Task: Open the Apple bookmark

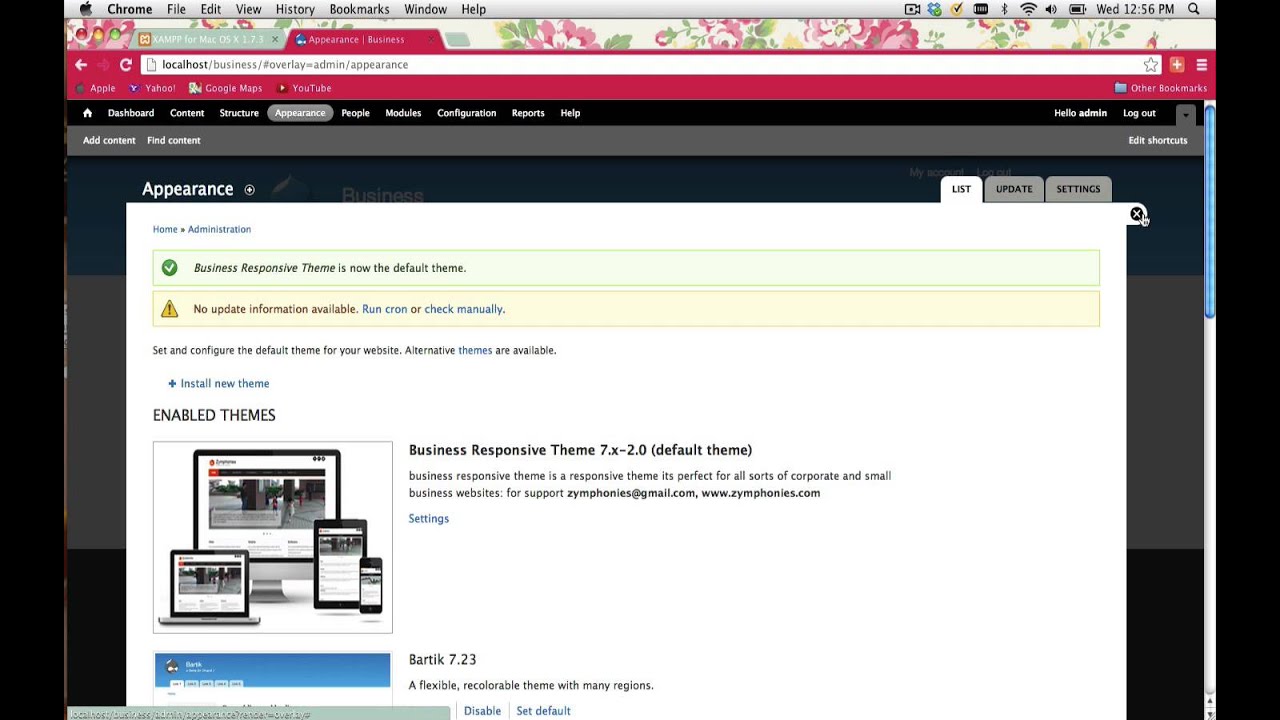Action: click(96, 88)
